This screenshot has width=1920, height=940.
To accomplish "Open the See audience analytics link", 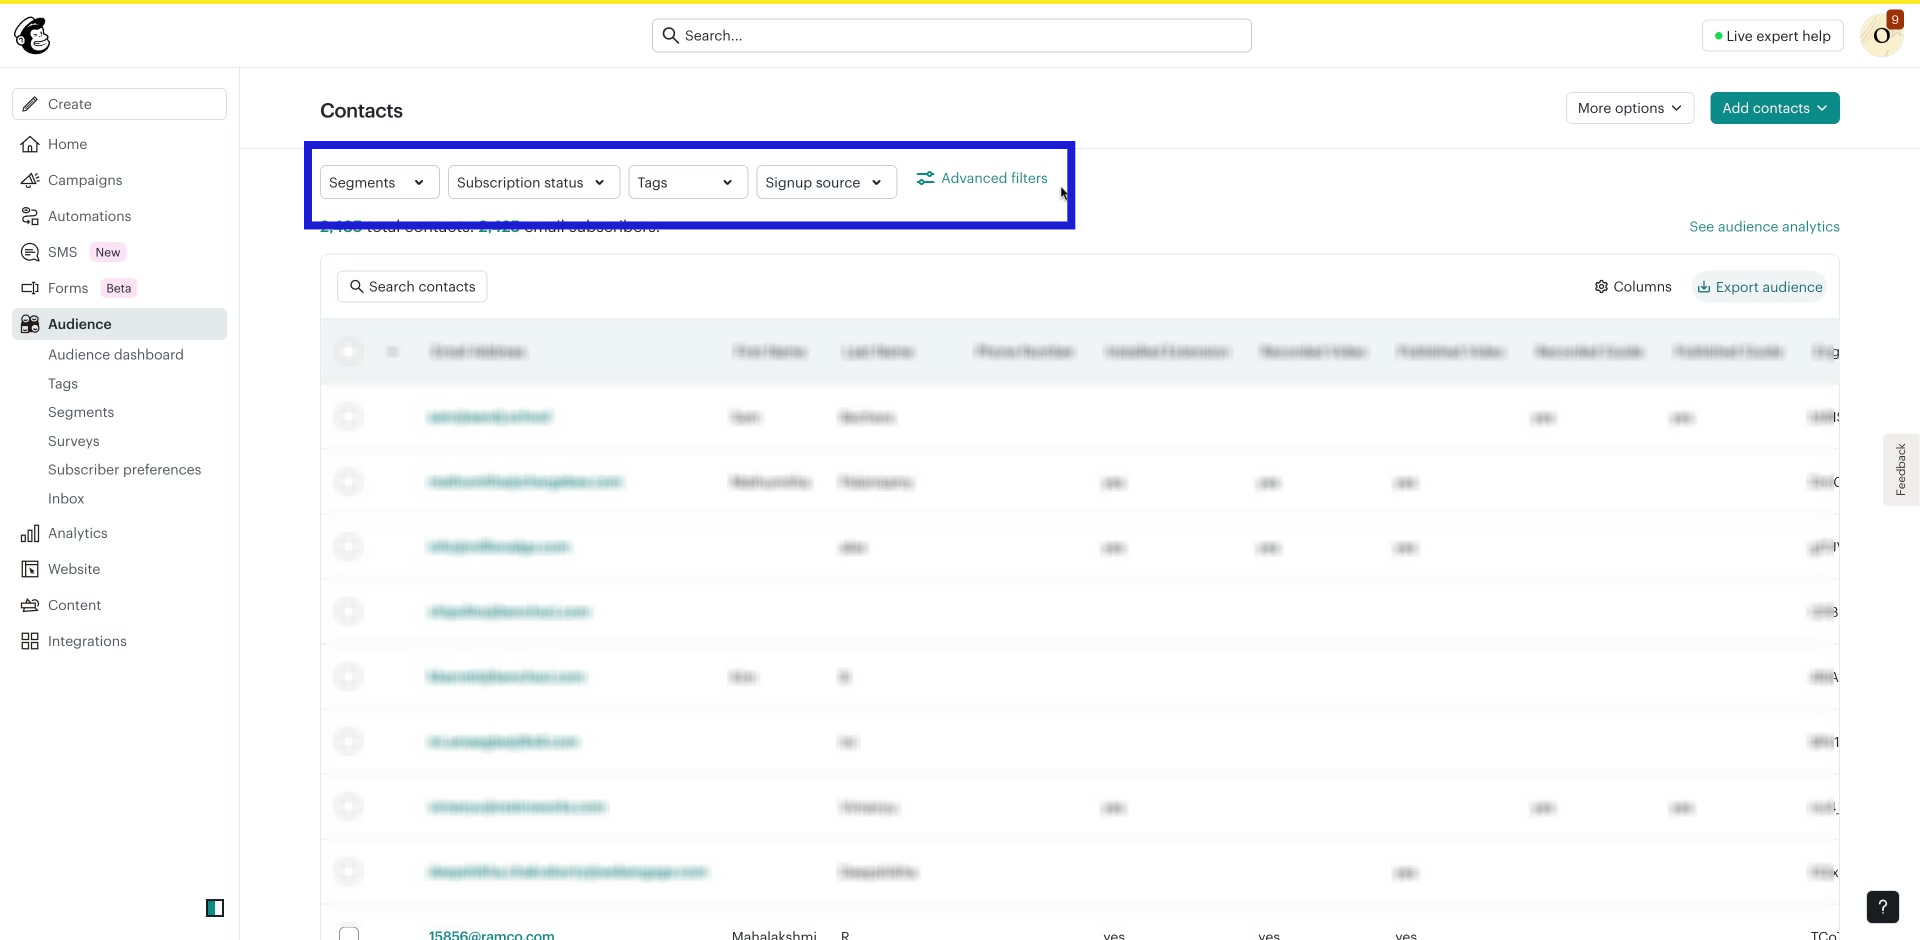I will tap(1764, 226).
